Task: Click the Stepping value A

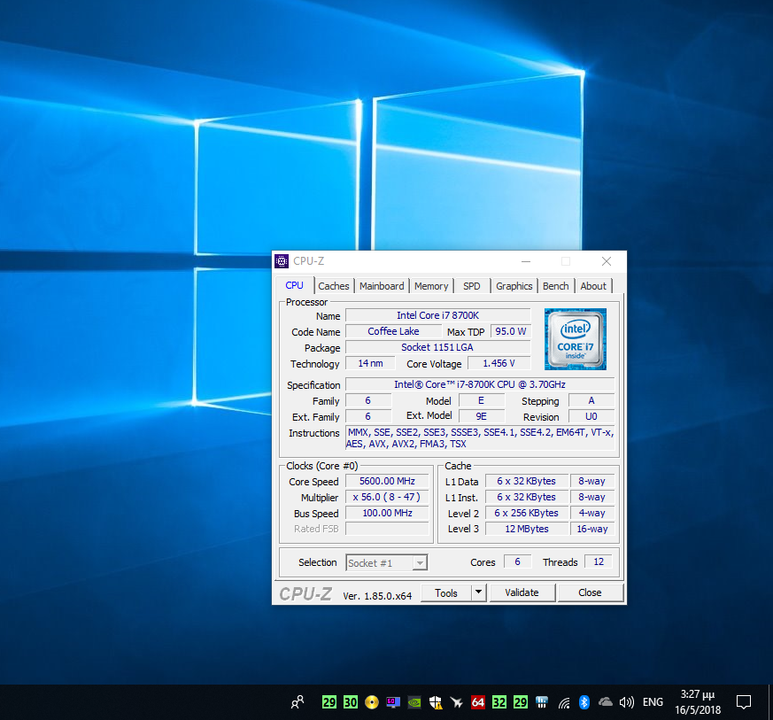Action: 592,400
